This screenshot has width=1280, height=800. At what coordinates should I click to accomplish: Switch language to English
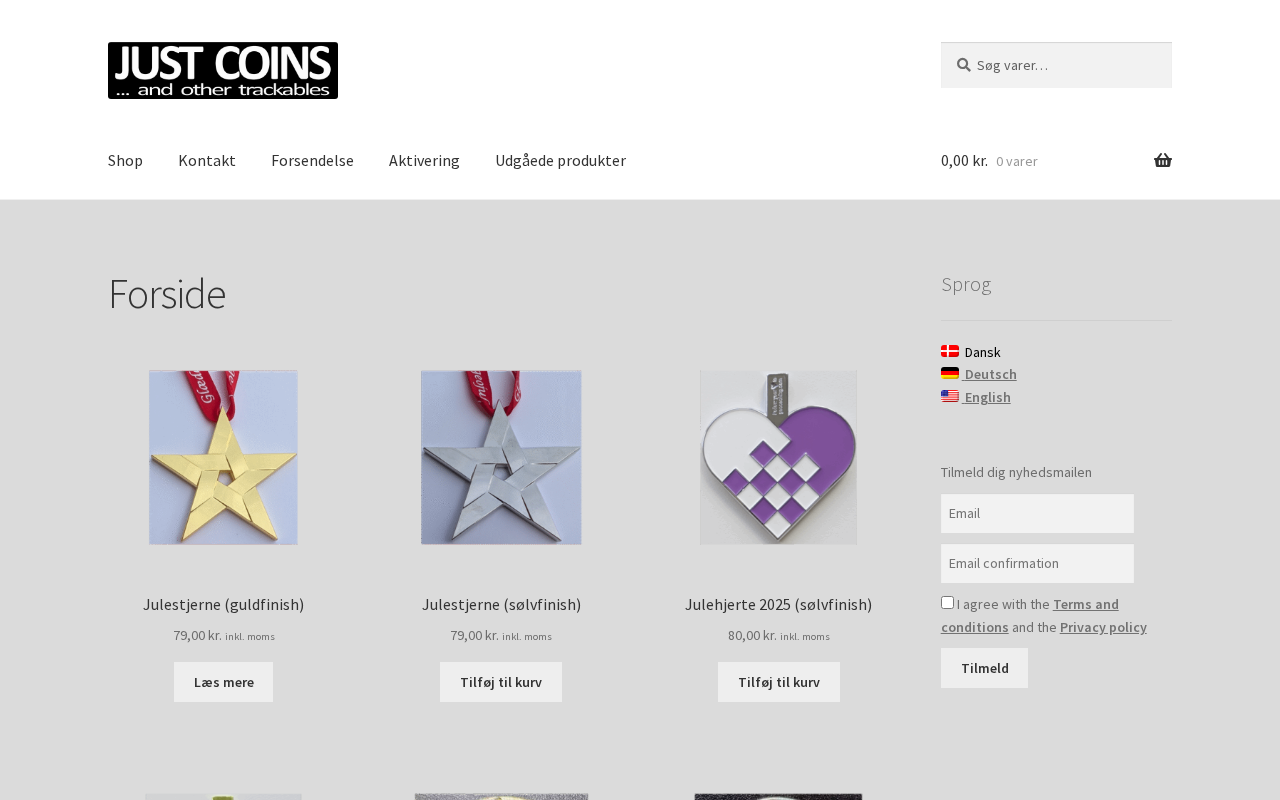(987, 397)
